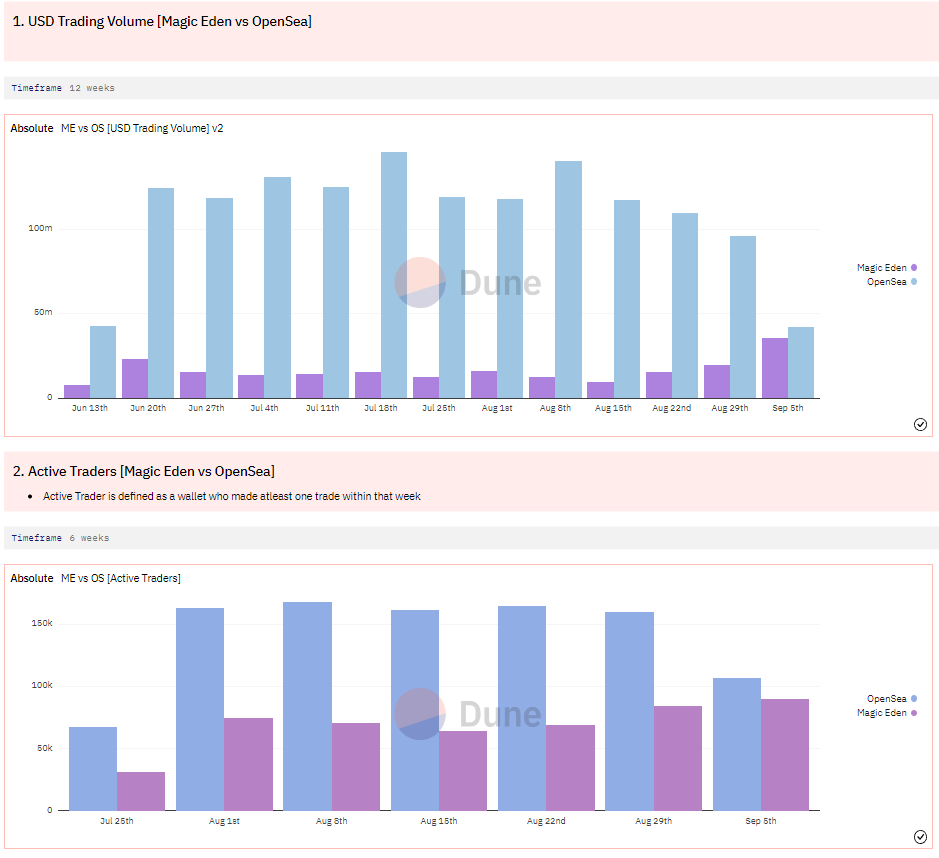Click heading '1. USD Trading Volume [Magic Eden vs OpenSea]'

[162, 22]
